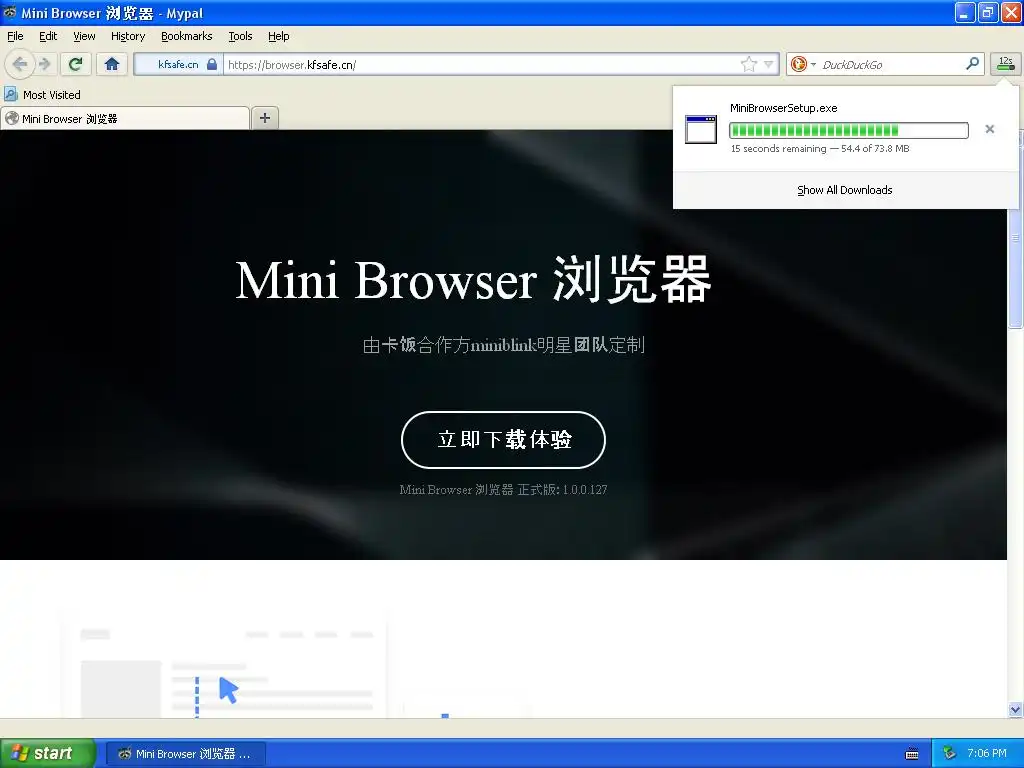The width and height of the screenshot is (1024, 768).
Task: Open the Edit menu
Action: pyautogui.click(x=48, y=36)
